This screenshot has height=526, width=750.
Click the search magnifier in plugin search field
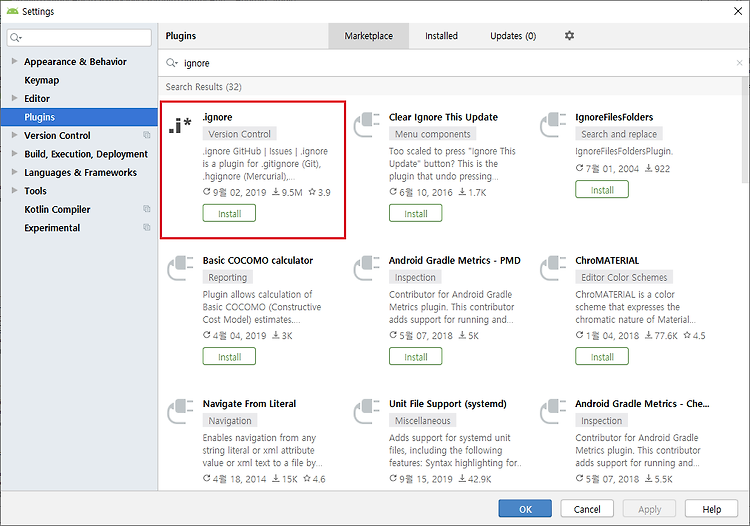click(172, 63)
